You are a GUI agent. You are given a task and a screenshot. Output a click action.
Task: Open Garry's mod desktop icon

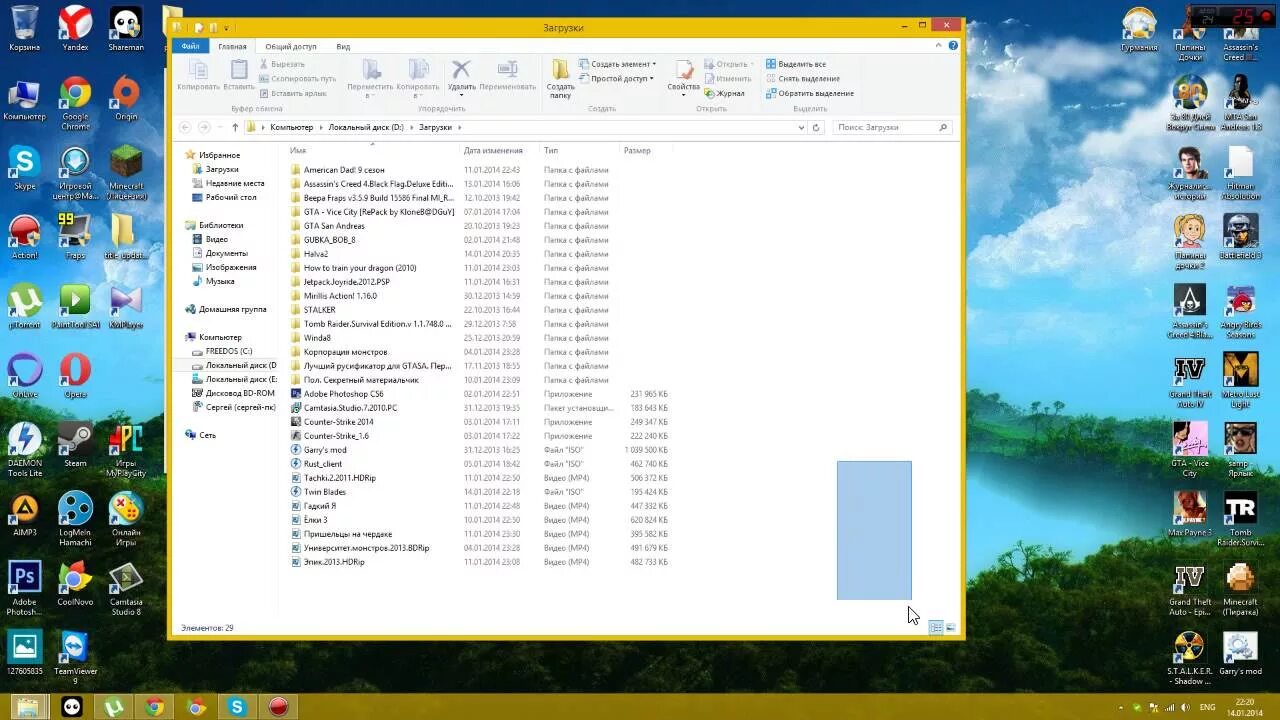coord(1240,653)
